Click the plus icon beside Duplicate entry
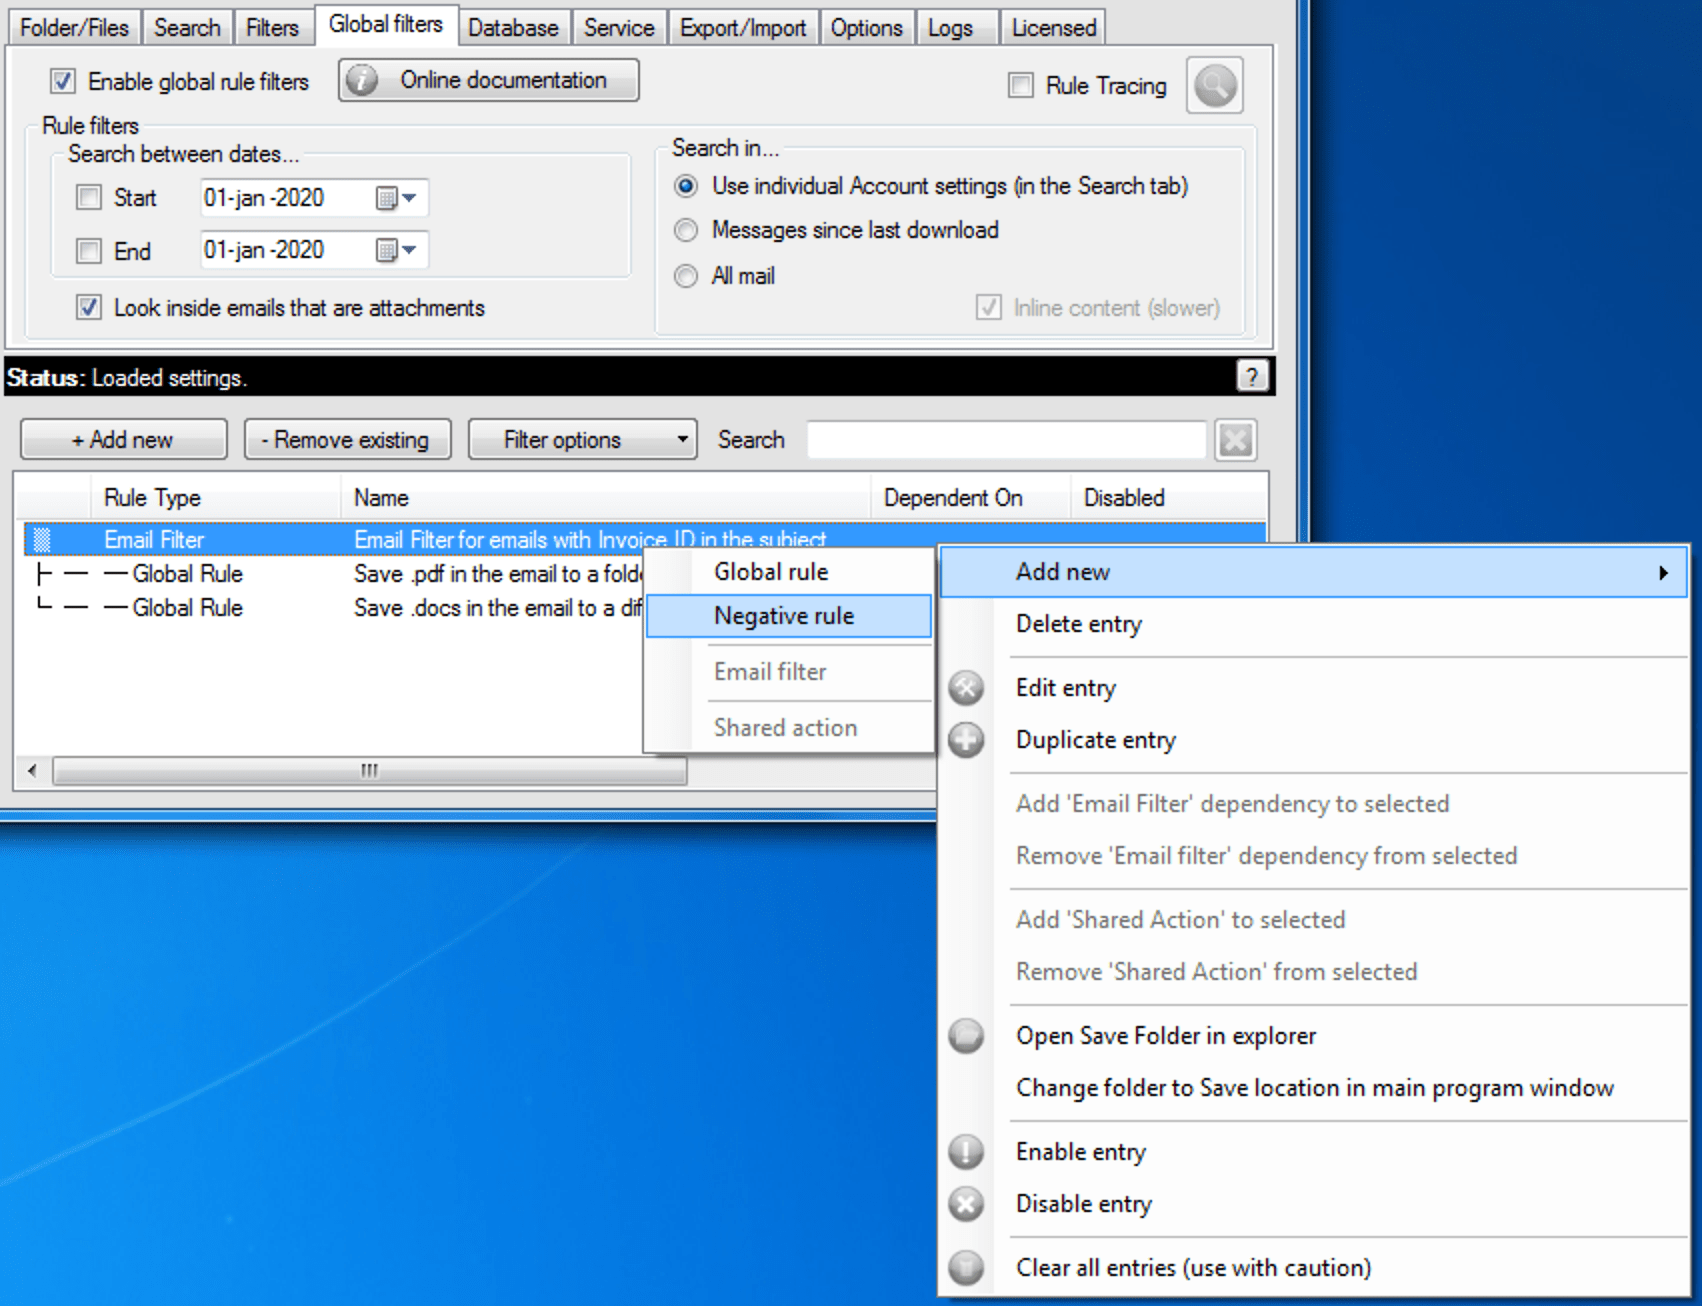Image resolution: width=1702 pixels, height=1306 pixels. click(966, 740)
